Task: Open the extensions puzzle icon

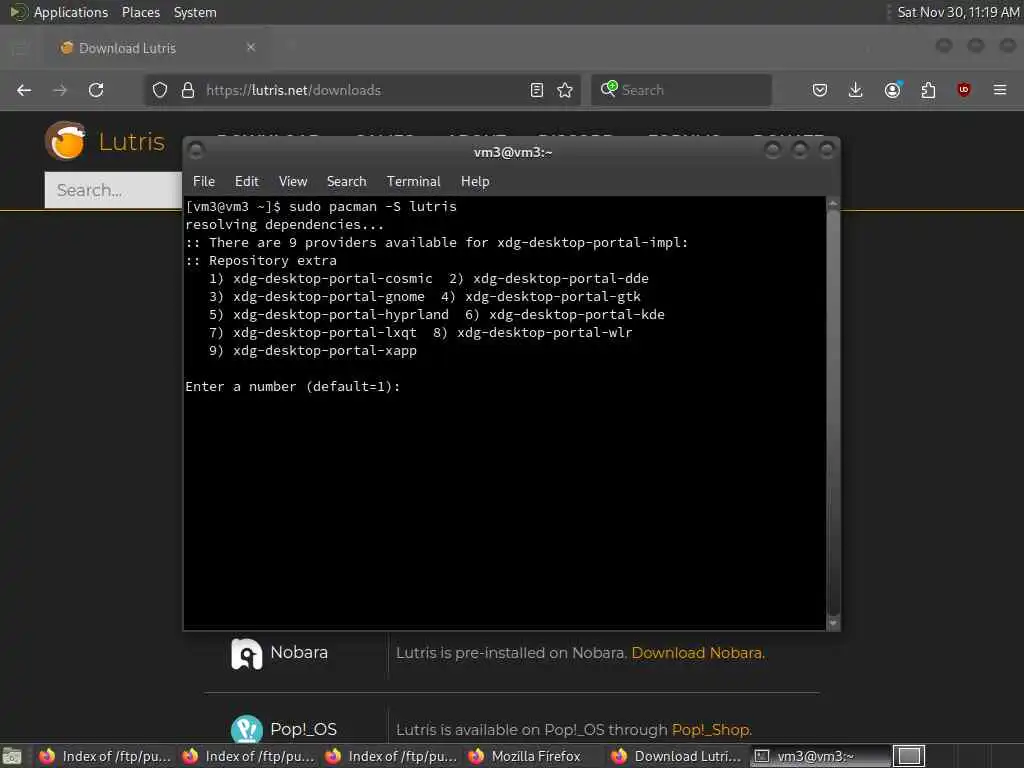Action: (x=928, y=90)
